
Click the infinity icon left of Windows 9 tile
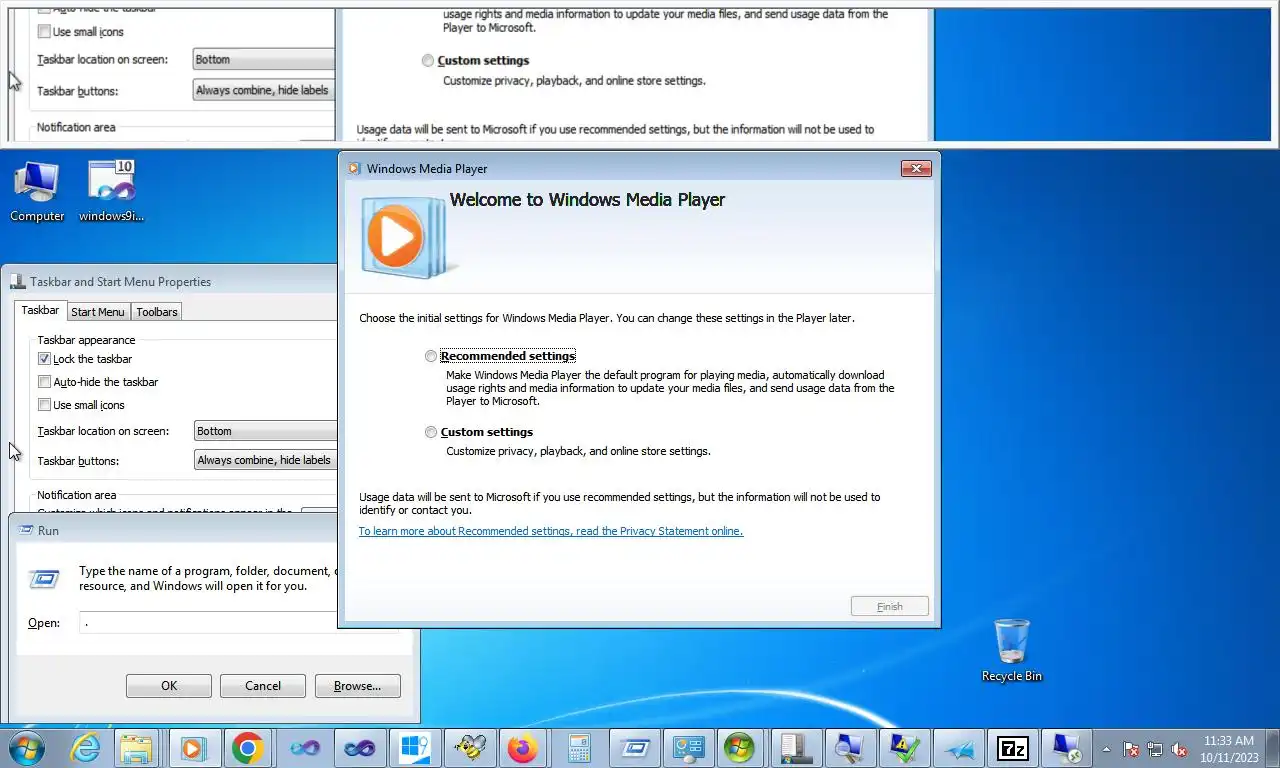[x=359, y=748]
